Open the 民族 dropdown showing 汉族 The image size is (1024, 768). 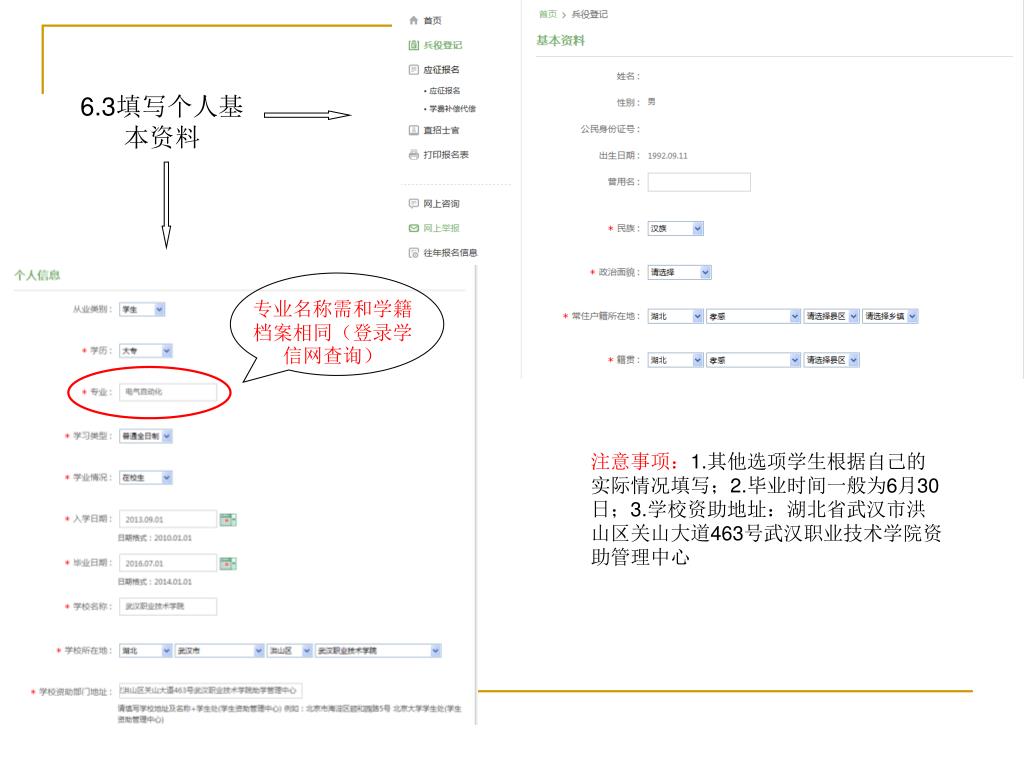point(675,229)
